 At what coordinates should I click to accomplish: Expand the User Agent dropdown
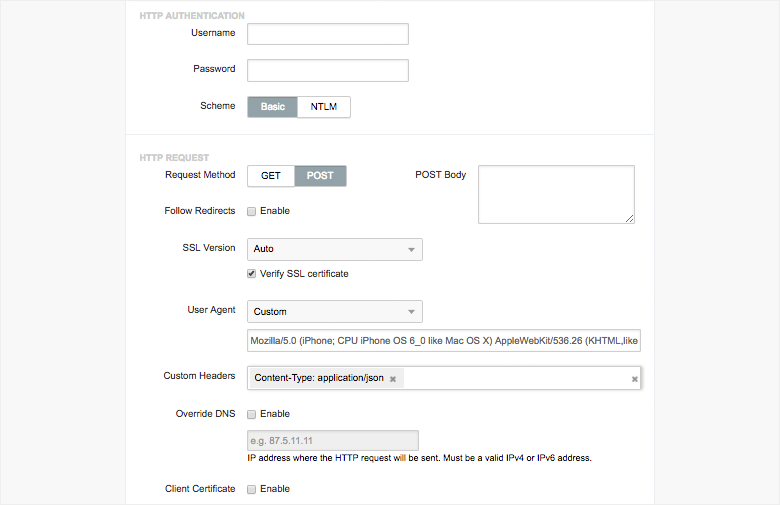coord(410,312)
